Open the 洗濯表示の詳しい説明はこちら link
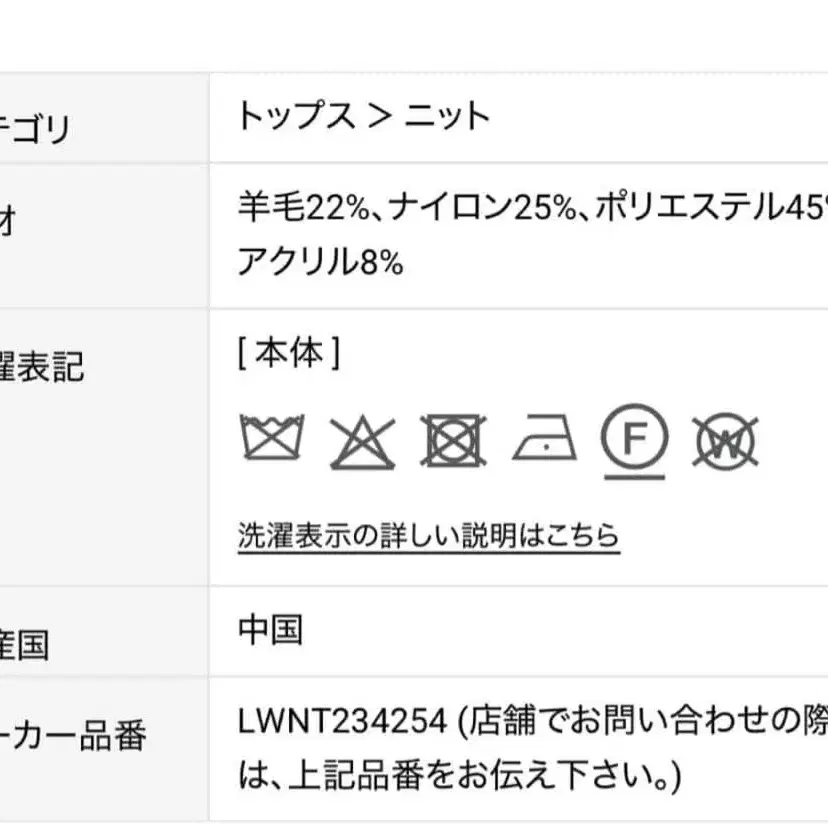Viewport: 828px width, 828px height. tap(428, 535)
